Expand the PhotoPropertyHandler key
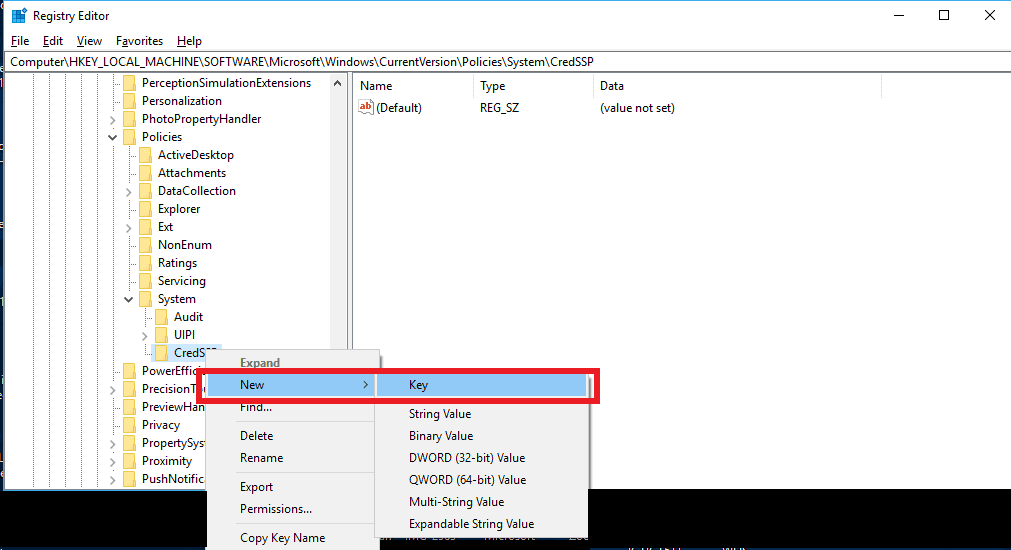This screenshot has width=1011, height=550. click(x=113, y=120)
